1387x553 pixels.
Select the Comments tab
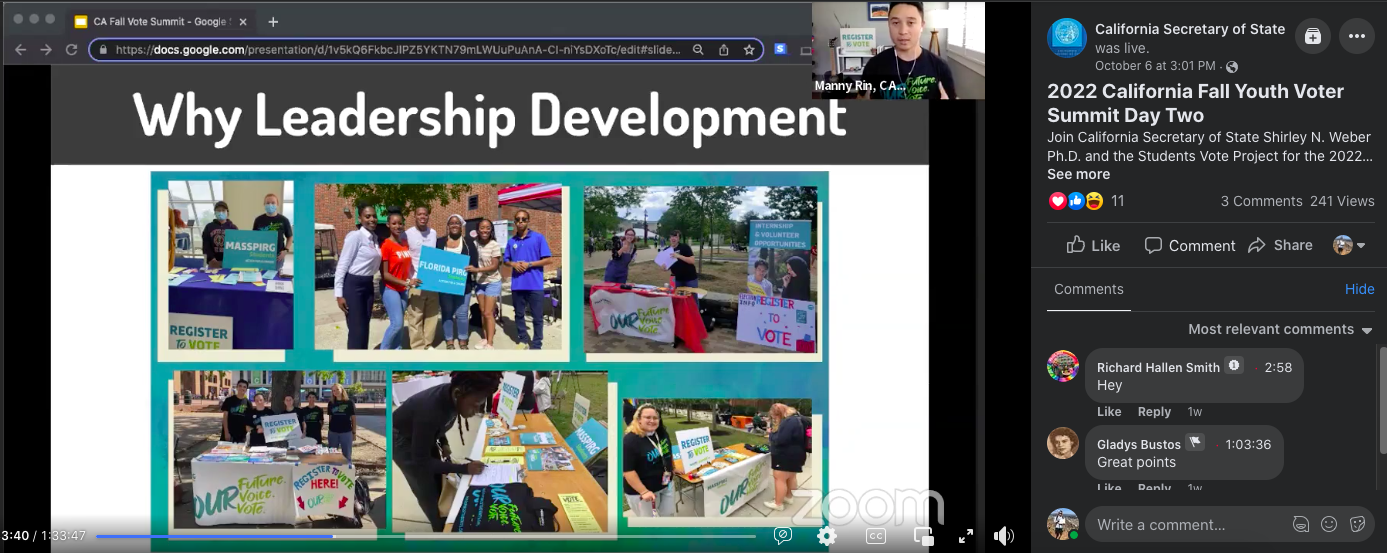(1088, 289)
